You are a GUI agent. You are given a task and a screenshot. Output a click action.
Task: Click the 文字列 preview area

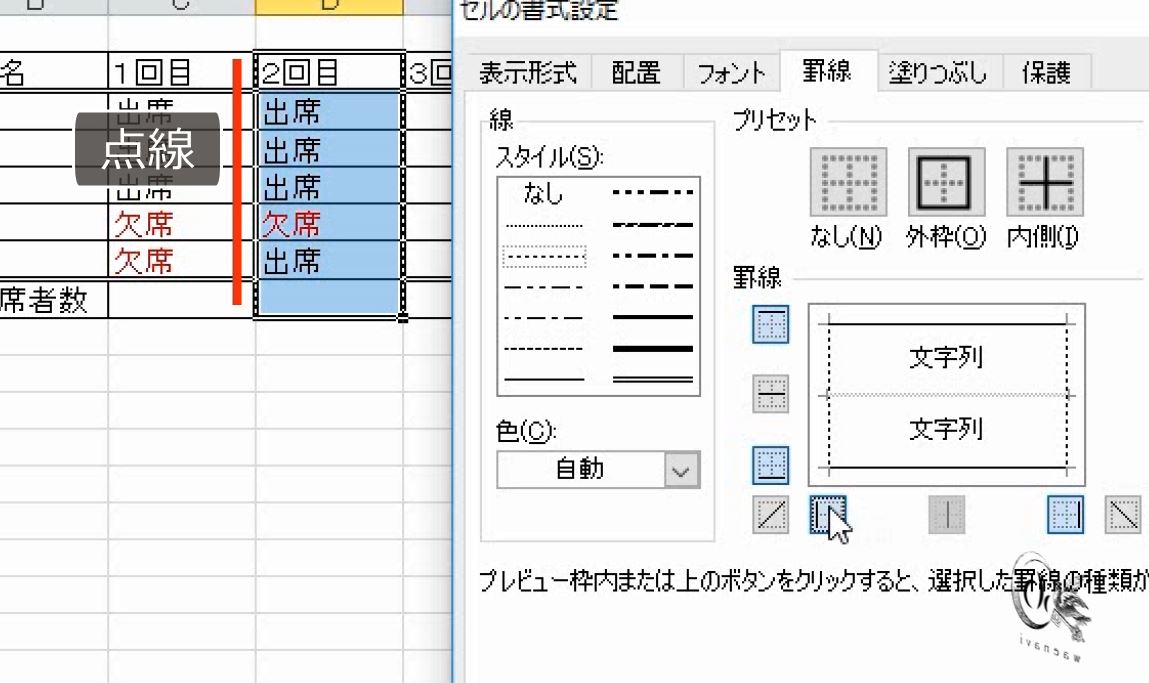[945, 358]
